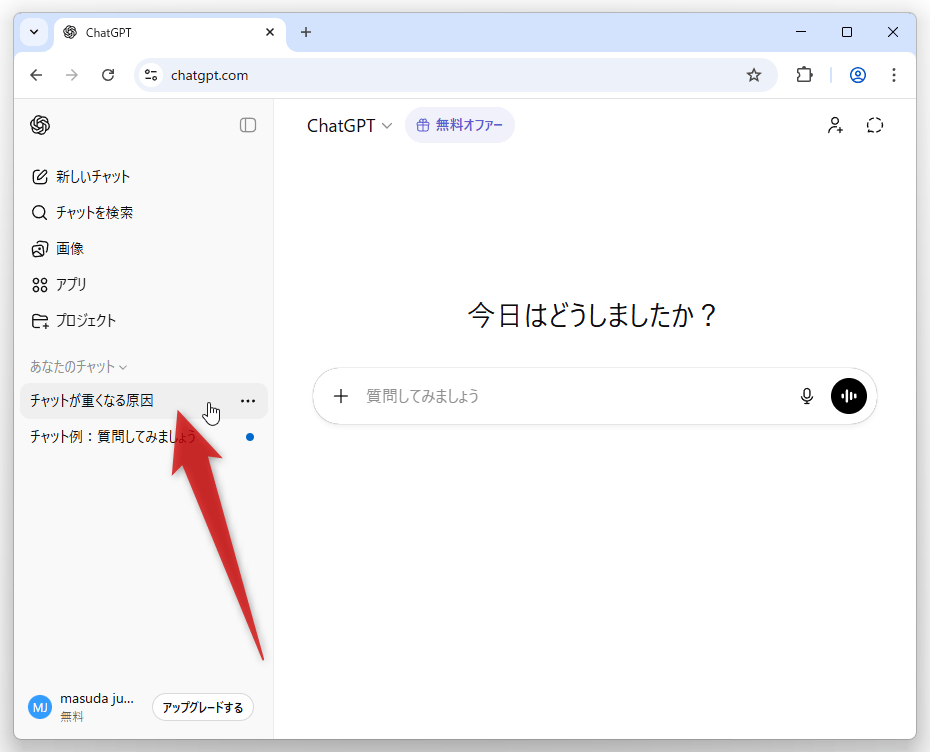Click the add people icon in header
This screenshot has height=752, width=930.
pos(835,126)
